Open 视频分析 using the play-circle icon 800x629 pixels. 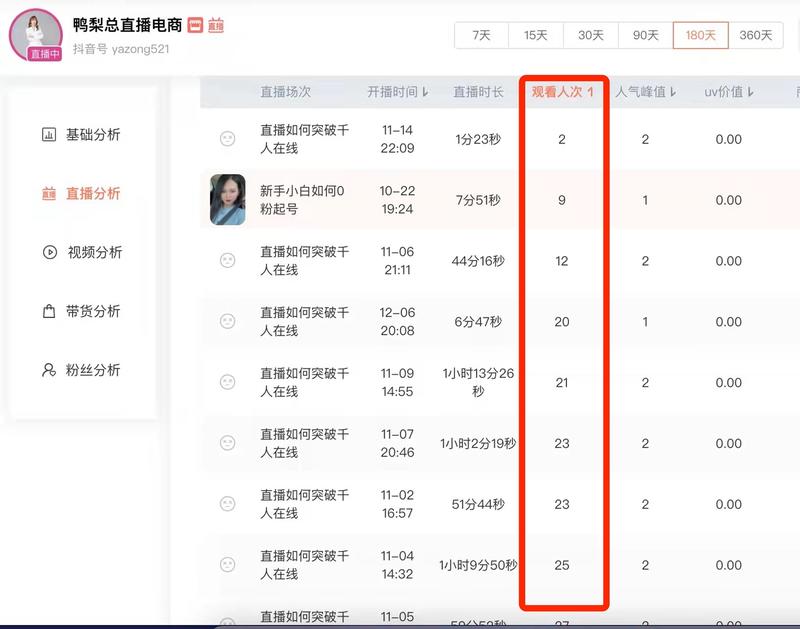47,251
